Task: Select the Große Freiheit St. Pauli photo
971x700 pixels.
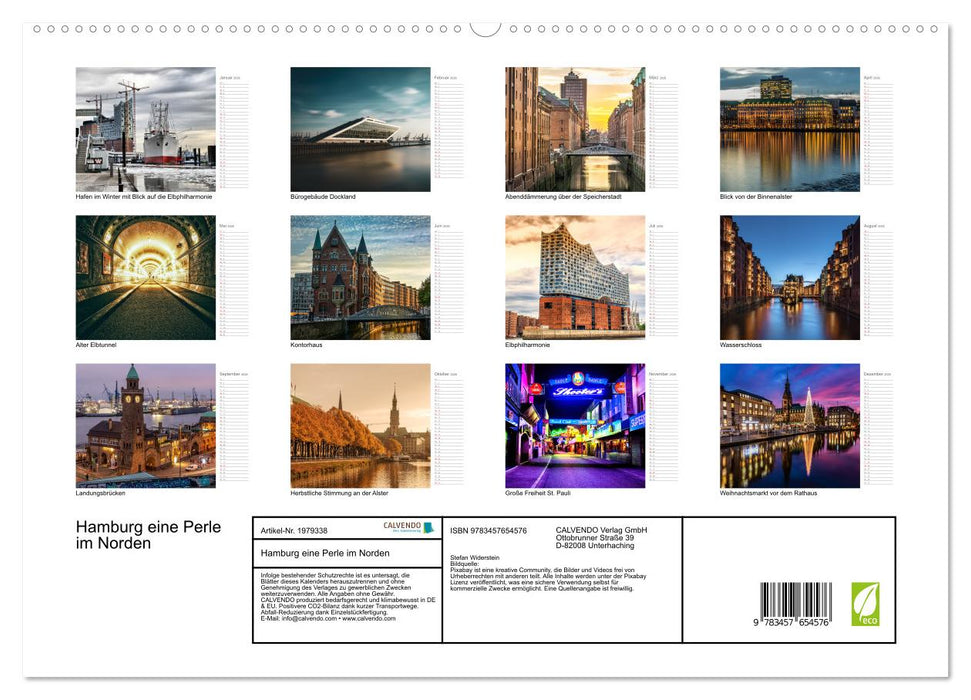Action: coord(575,425)
